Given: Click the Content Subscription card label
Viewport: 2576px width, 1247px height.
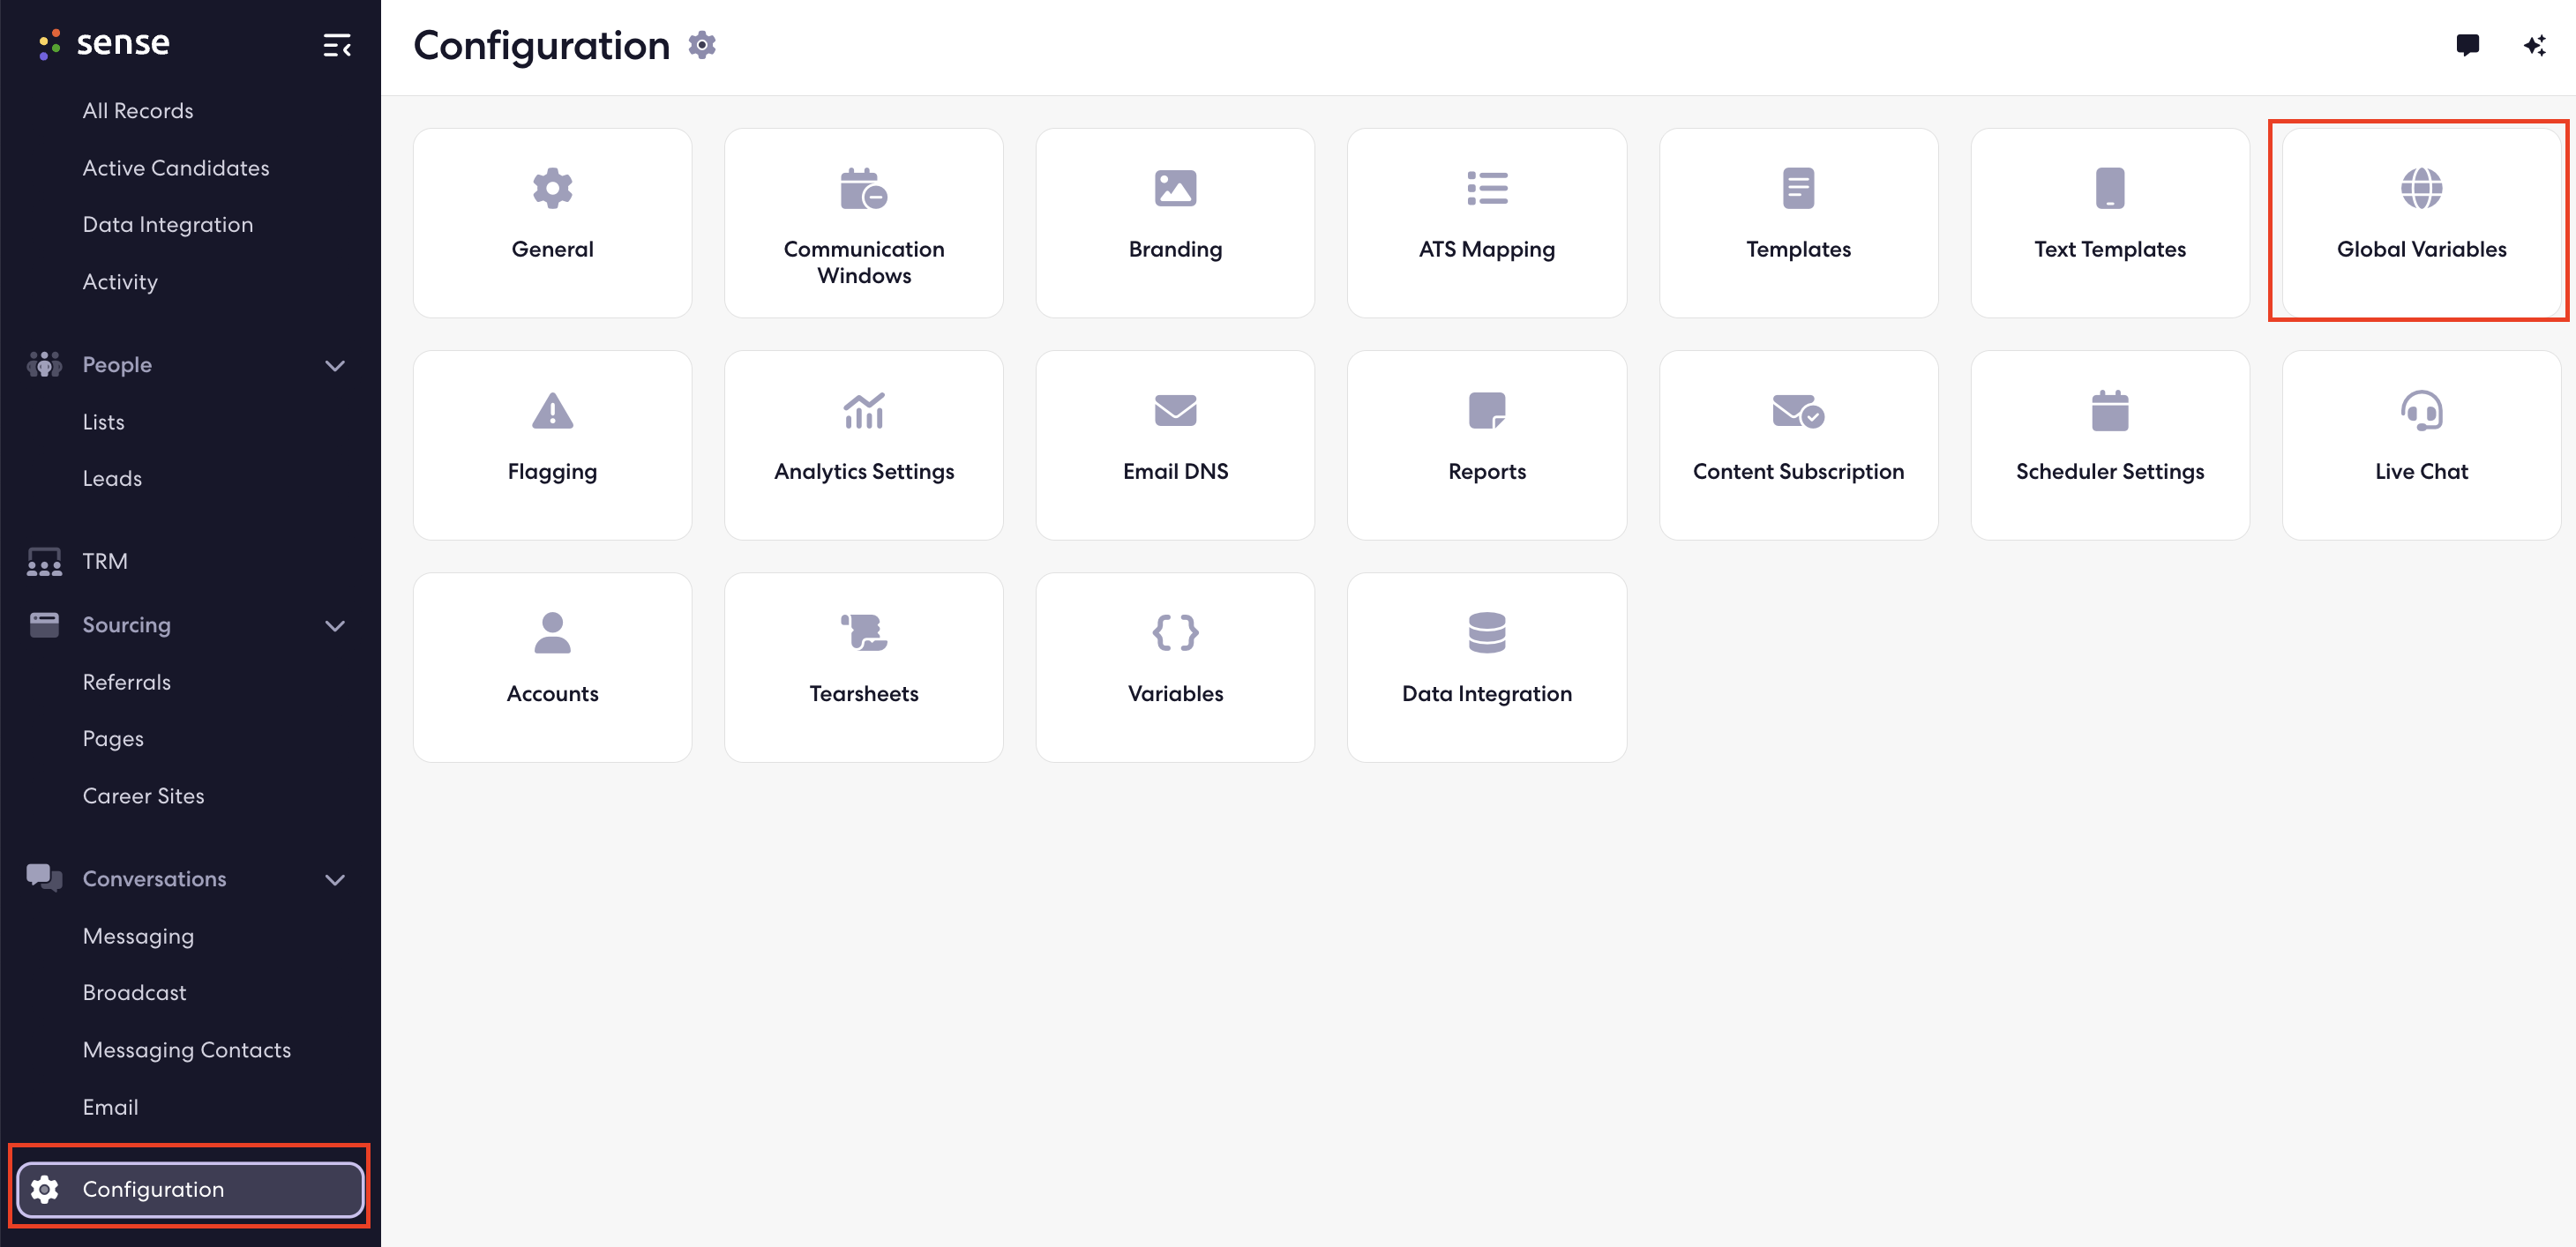Looking at the screenshot, I should tap(1798, 472).
